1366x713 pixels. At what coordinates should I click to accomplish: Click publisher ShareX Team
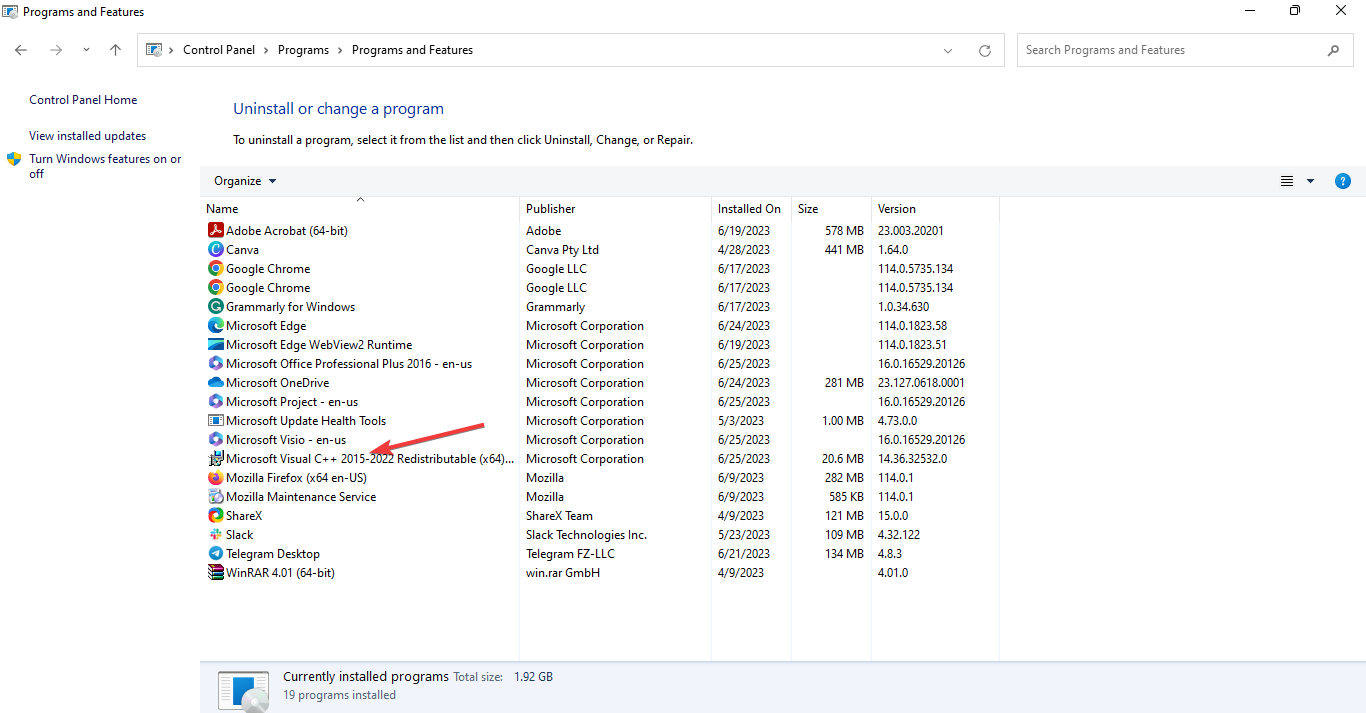[x=559, y=516]
